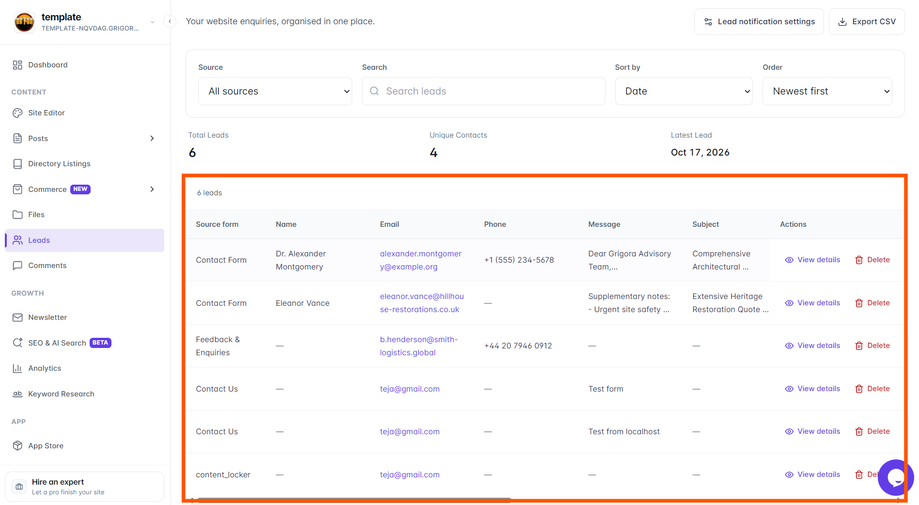Expand the Commerce submenu chevron

(152, 189)
